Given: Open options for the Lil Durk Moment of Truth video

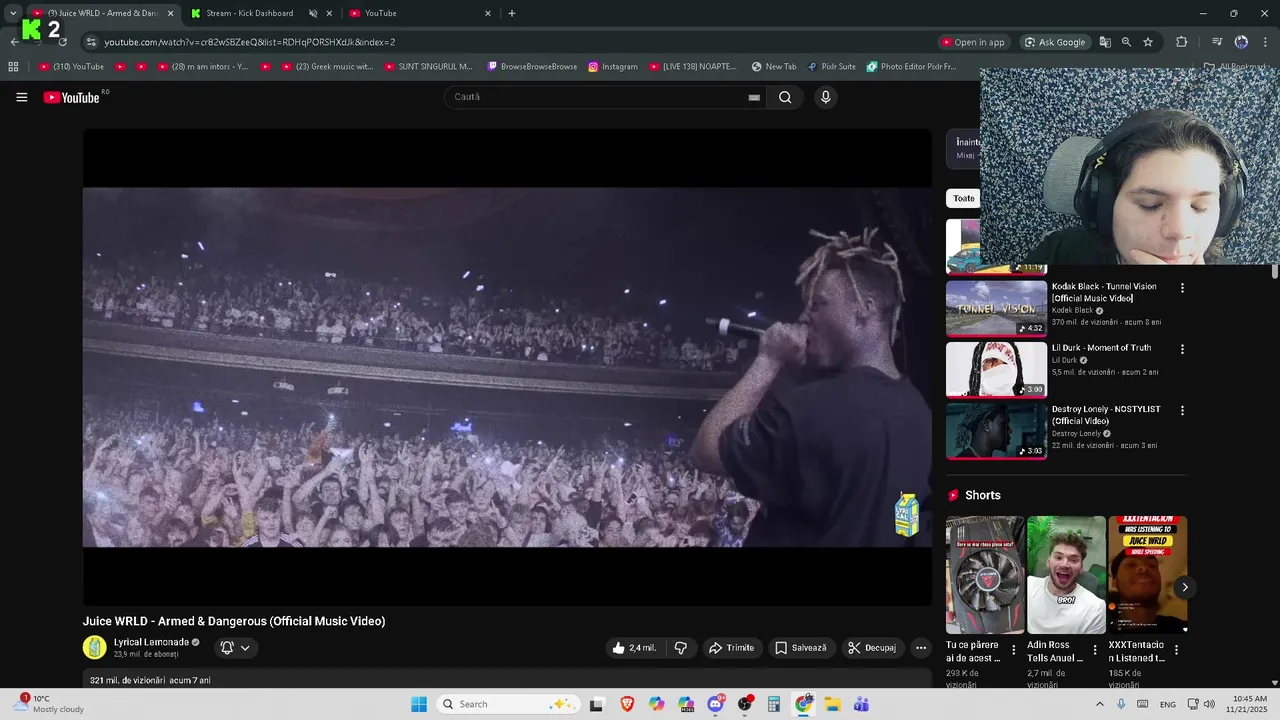Looking at the screenshot, I should [x=1182, y=349].
